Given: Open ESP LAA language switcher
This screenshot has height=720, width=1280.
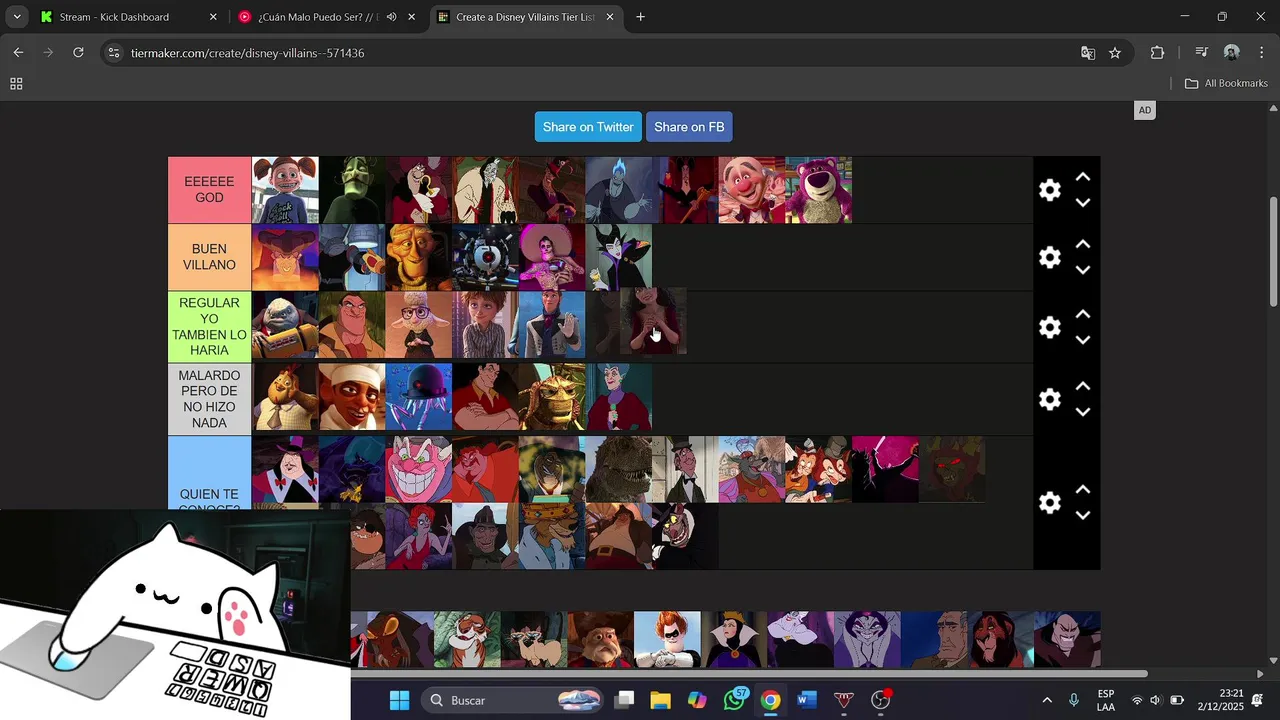Looking at the screenshot, I should tap(1106, 700).
